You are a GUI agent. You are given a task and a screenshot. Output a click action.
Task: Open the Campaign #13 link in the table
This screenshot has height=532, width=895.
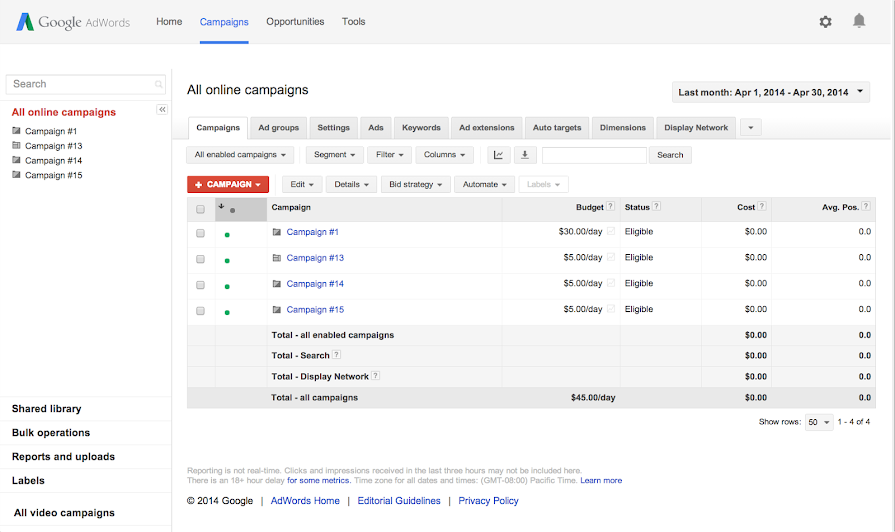point(315,258)
